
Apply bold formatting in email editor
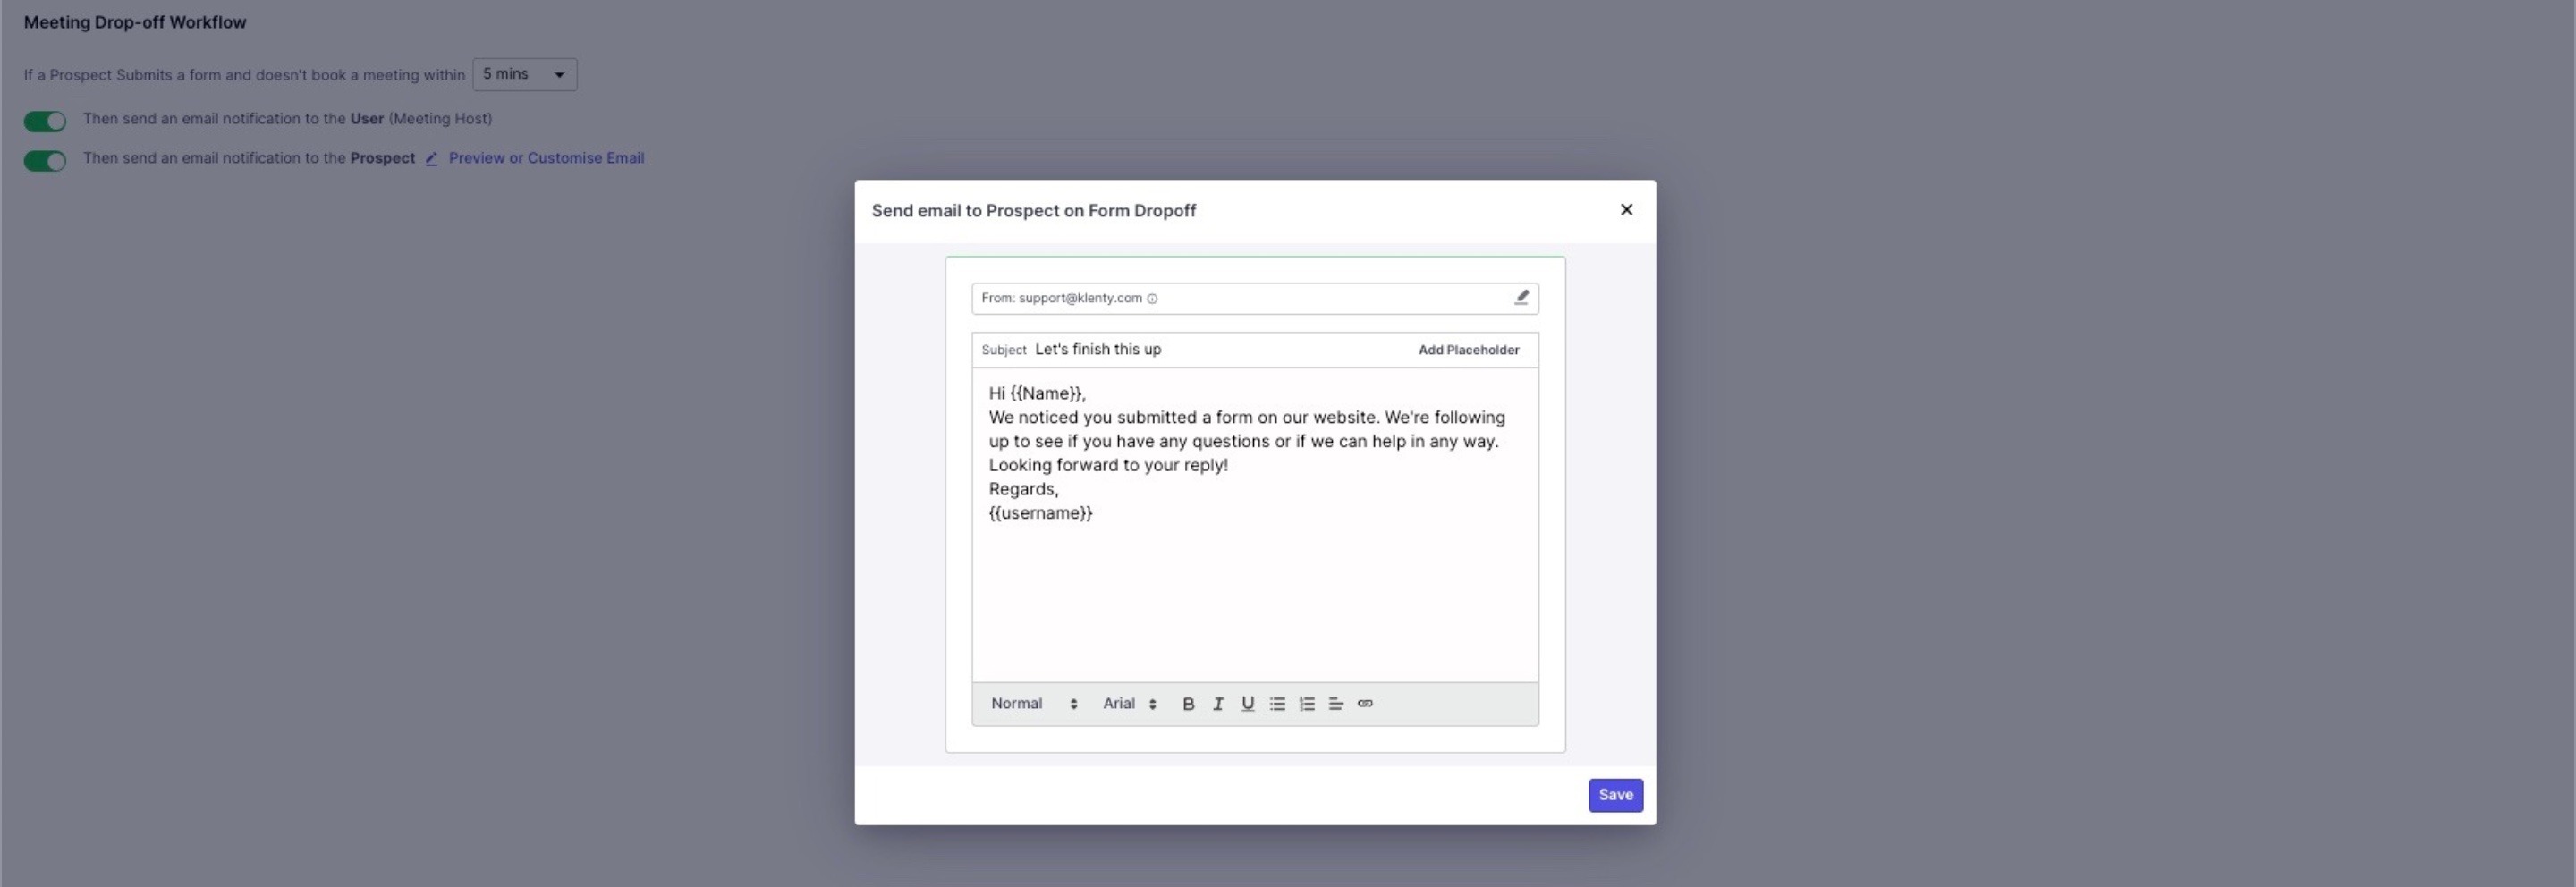coord(1188,704)
